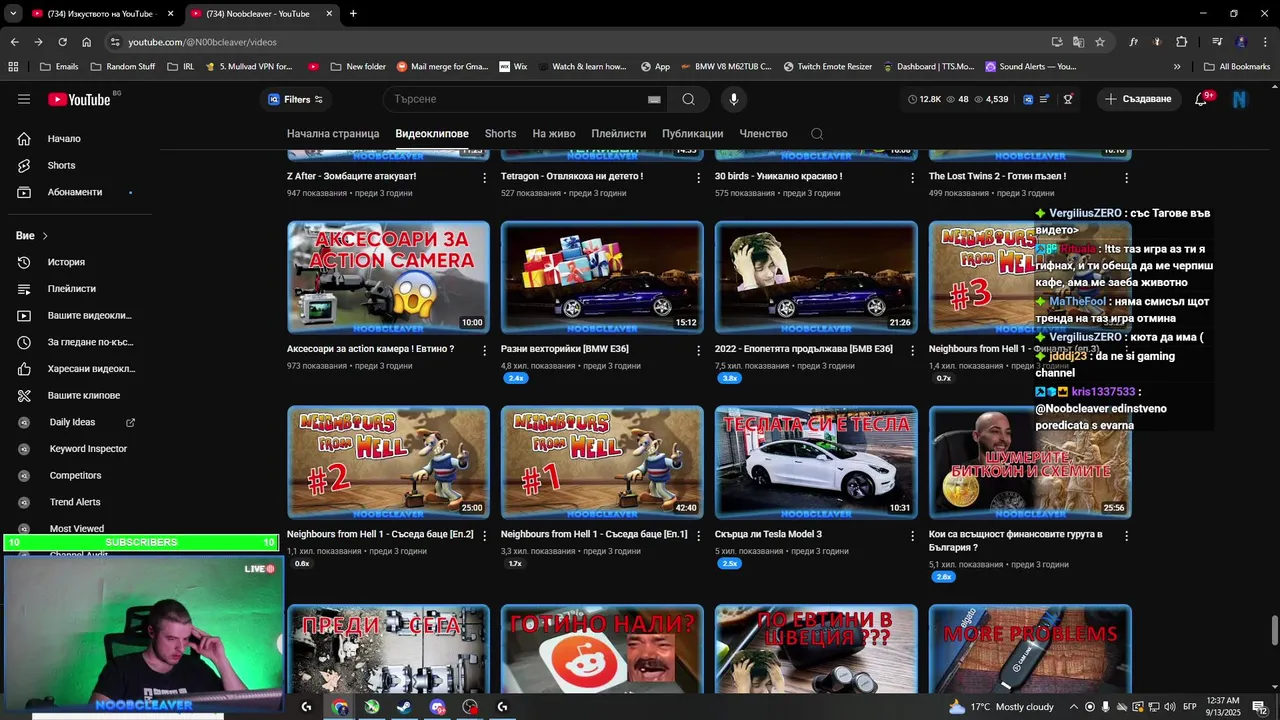1280x720 pixels.
Task: Click the search magnifier button
Action: (688, 99)
